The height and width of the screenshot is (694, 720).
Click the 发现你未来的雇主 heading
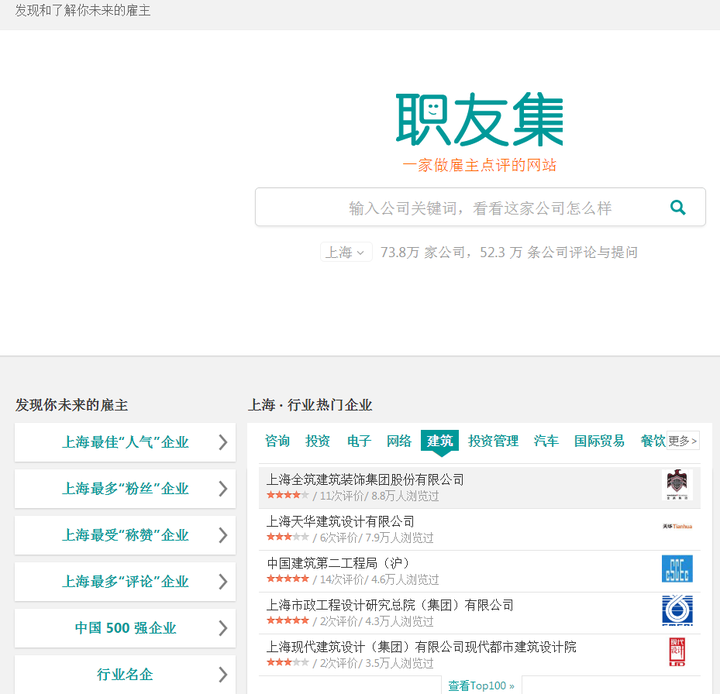pos(72,405)
